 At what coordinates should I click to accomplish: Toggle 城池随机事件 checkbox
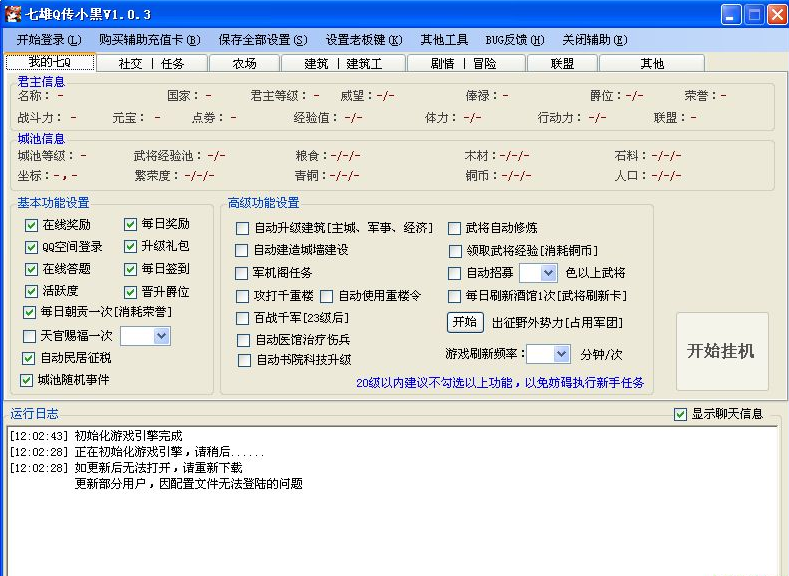(x=26, y=380)
